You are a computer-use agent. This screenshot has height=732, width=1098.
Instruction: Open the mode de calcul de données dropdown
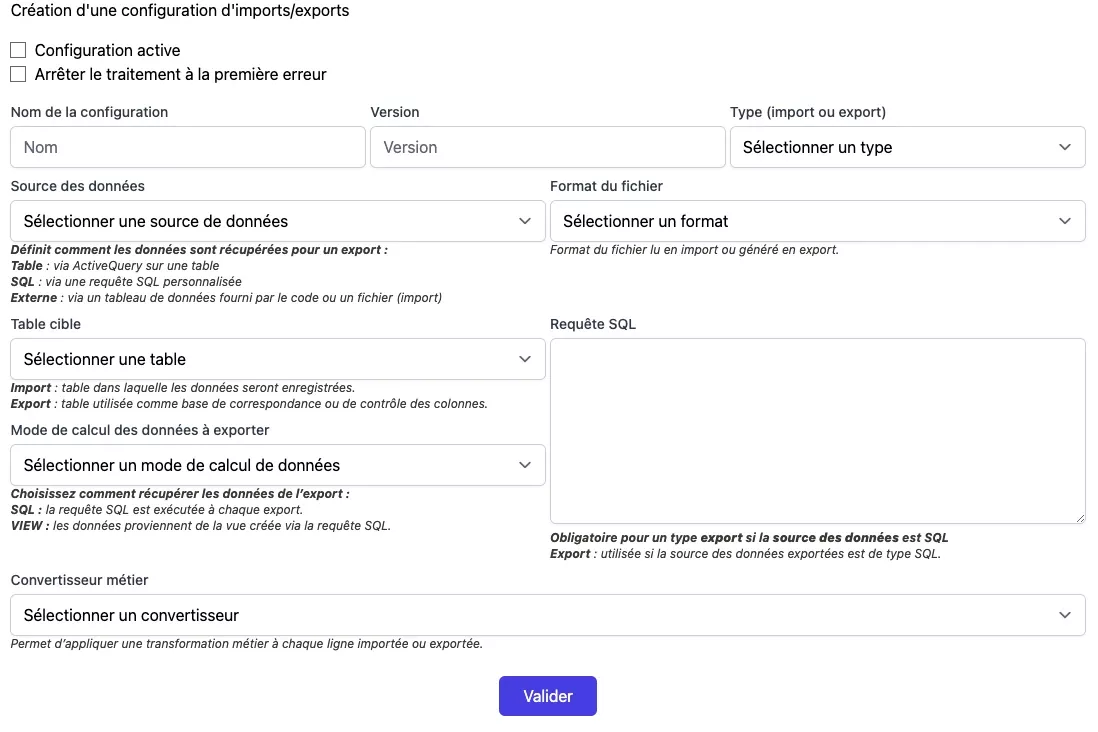(x=277, y=465)
